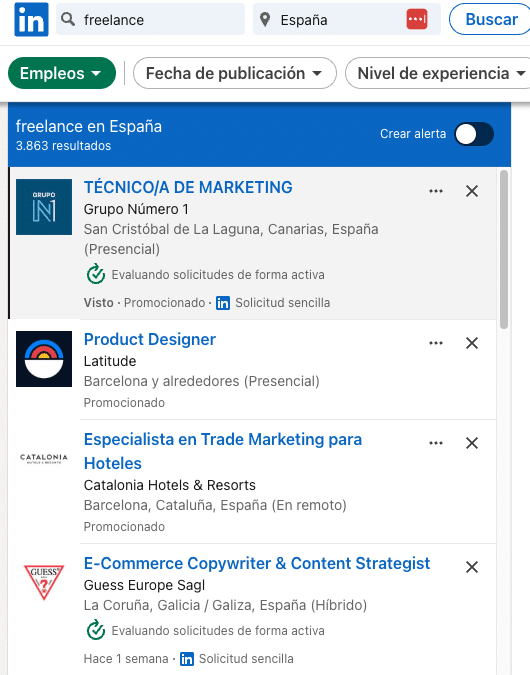This screenshot has width=530, height=675.
Task: Click the 3.863 resultados count text
Action: point(63,146)
